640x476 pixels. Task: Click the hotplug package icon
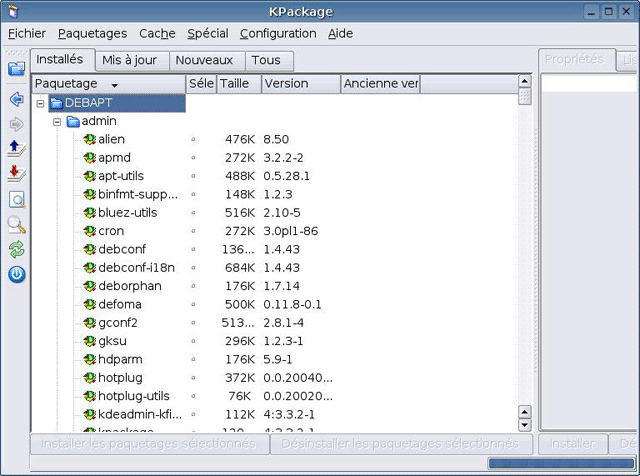pos(89,378)
